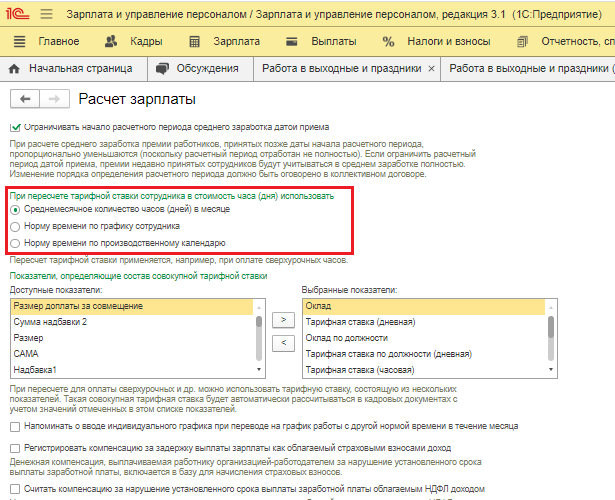Open the Налоги и взносы section

click(x=449, y=41)
